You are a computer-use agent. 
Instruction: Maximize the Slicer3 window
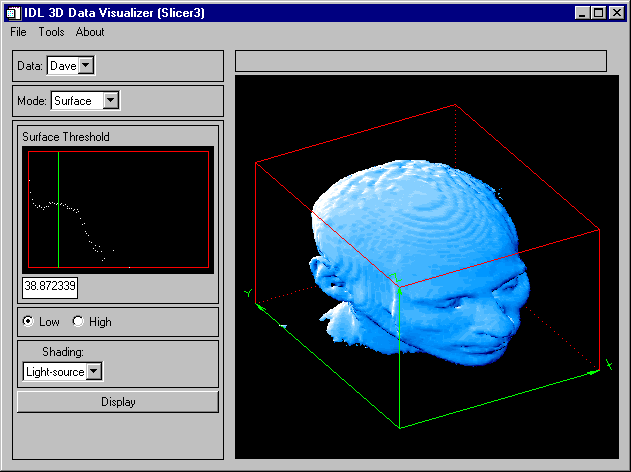click(598, 13)
